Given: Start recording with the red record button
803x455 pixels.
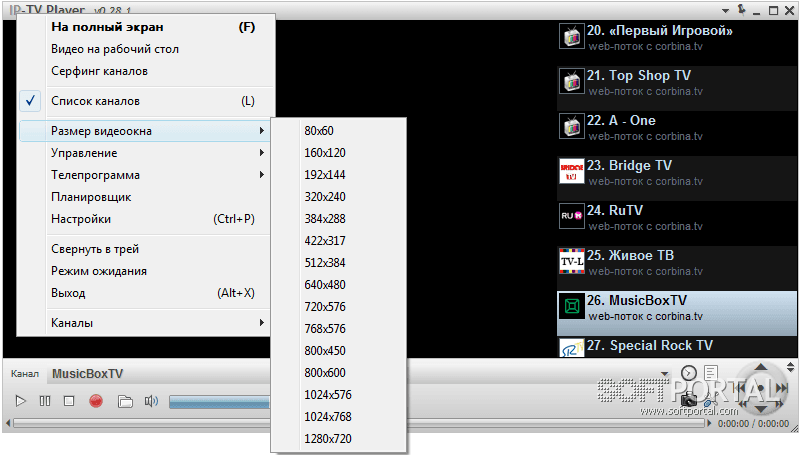Looking at the screenshot, I should (96, 401).
